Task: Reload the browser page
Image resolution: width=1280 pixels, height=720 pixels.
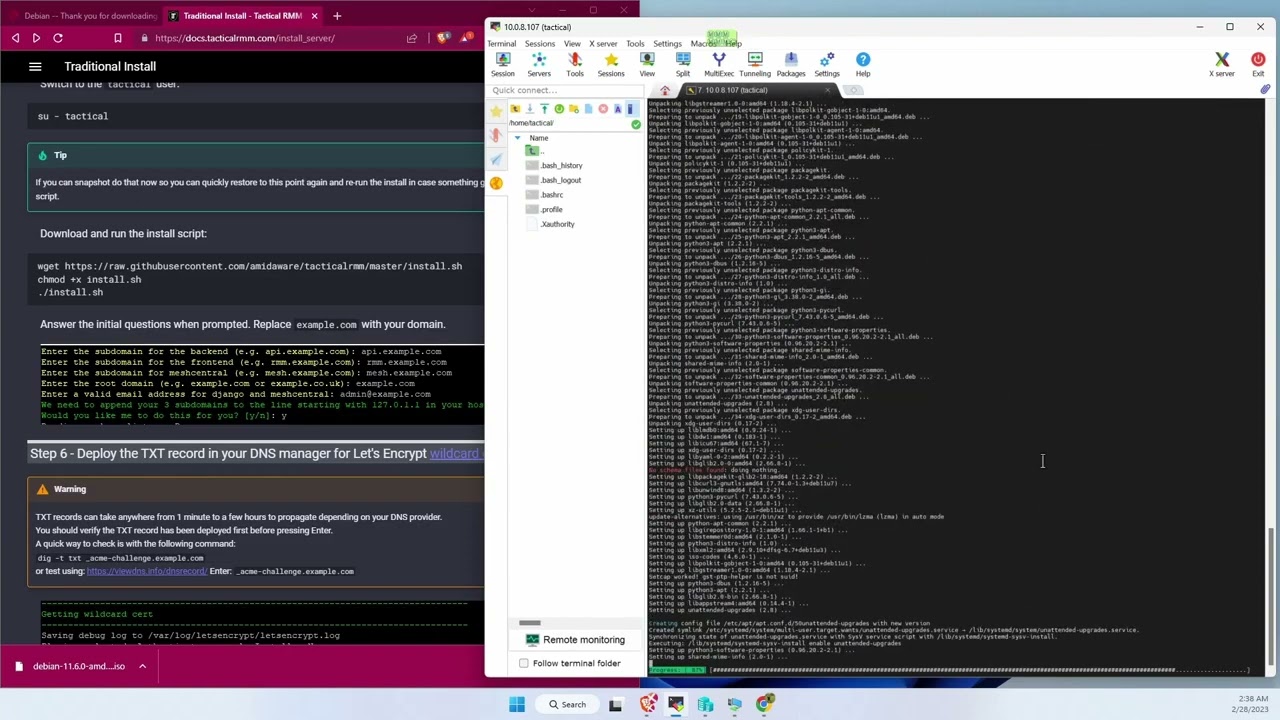Action: 58,38
